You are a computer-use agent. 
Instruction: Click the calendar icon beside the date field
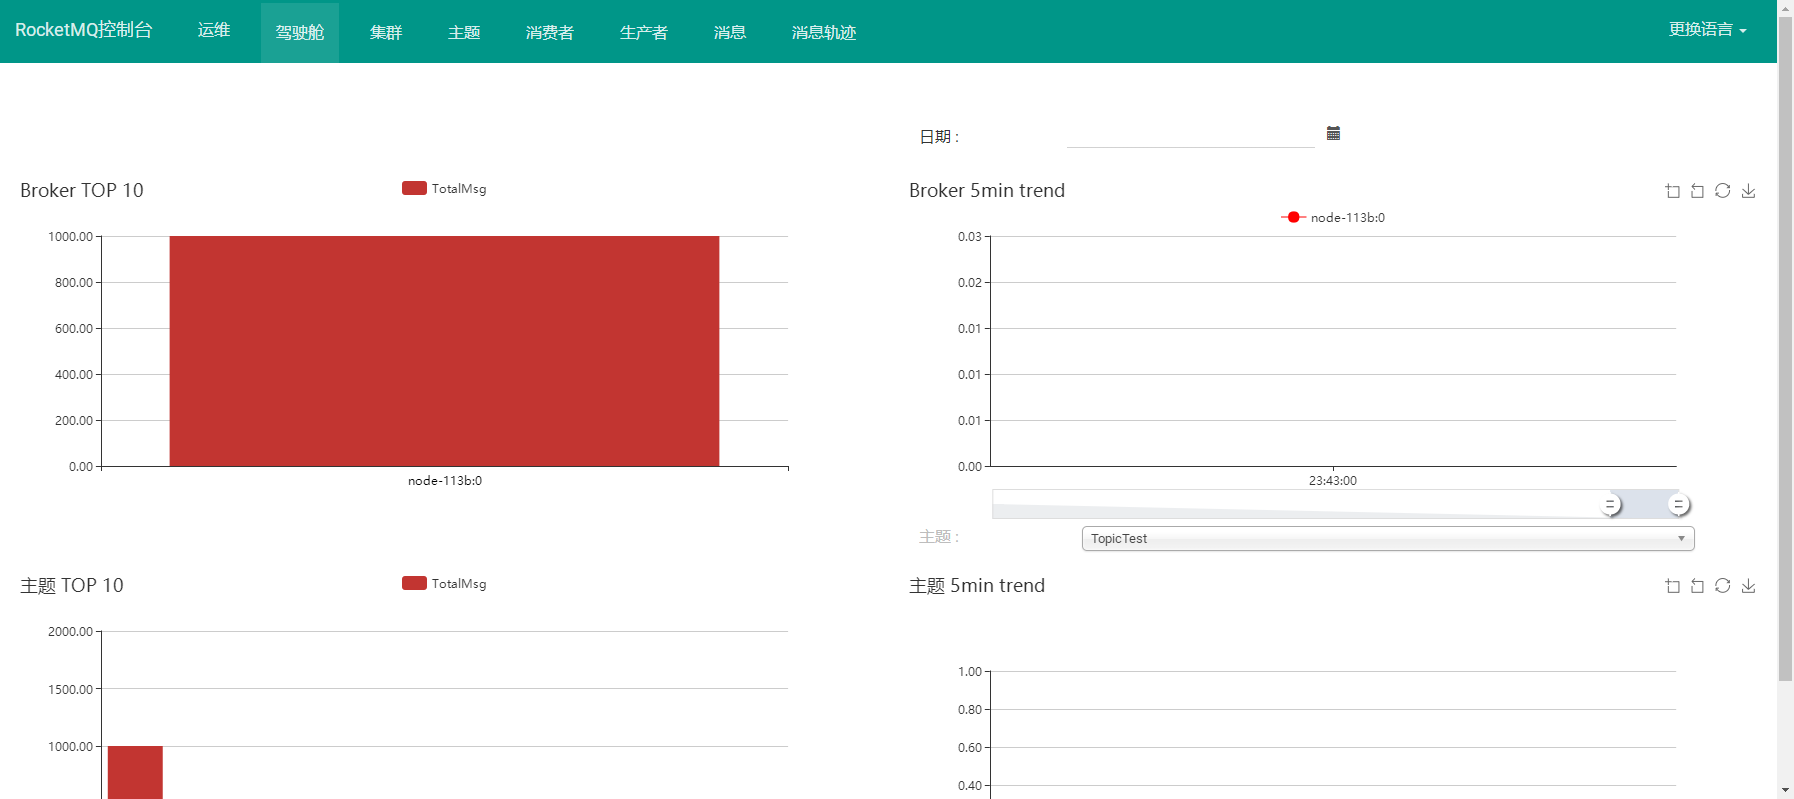coord(1333,133)
